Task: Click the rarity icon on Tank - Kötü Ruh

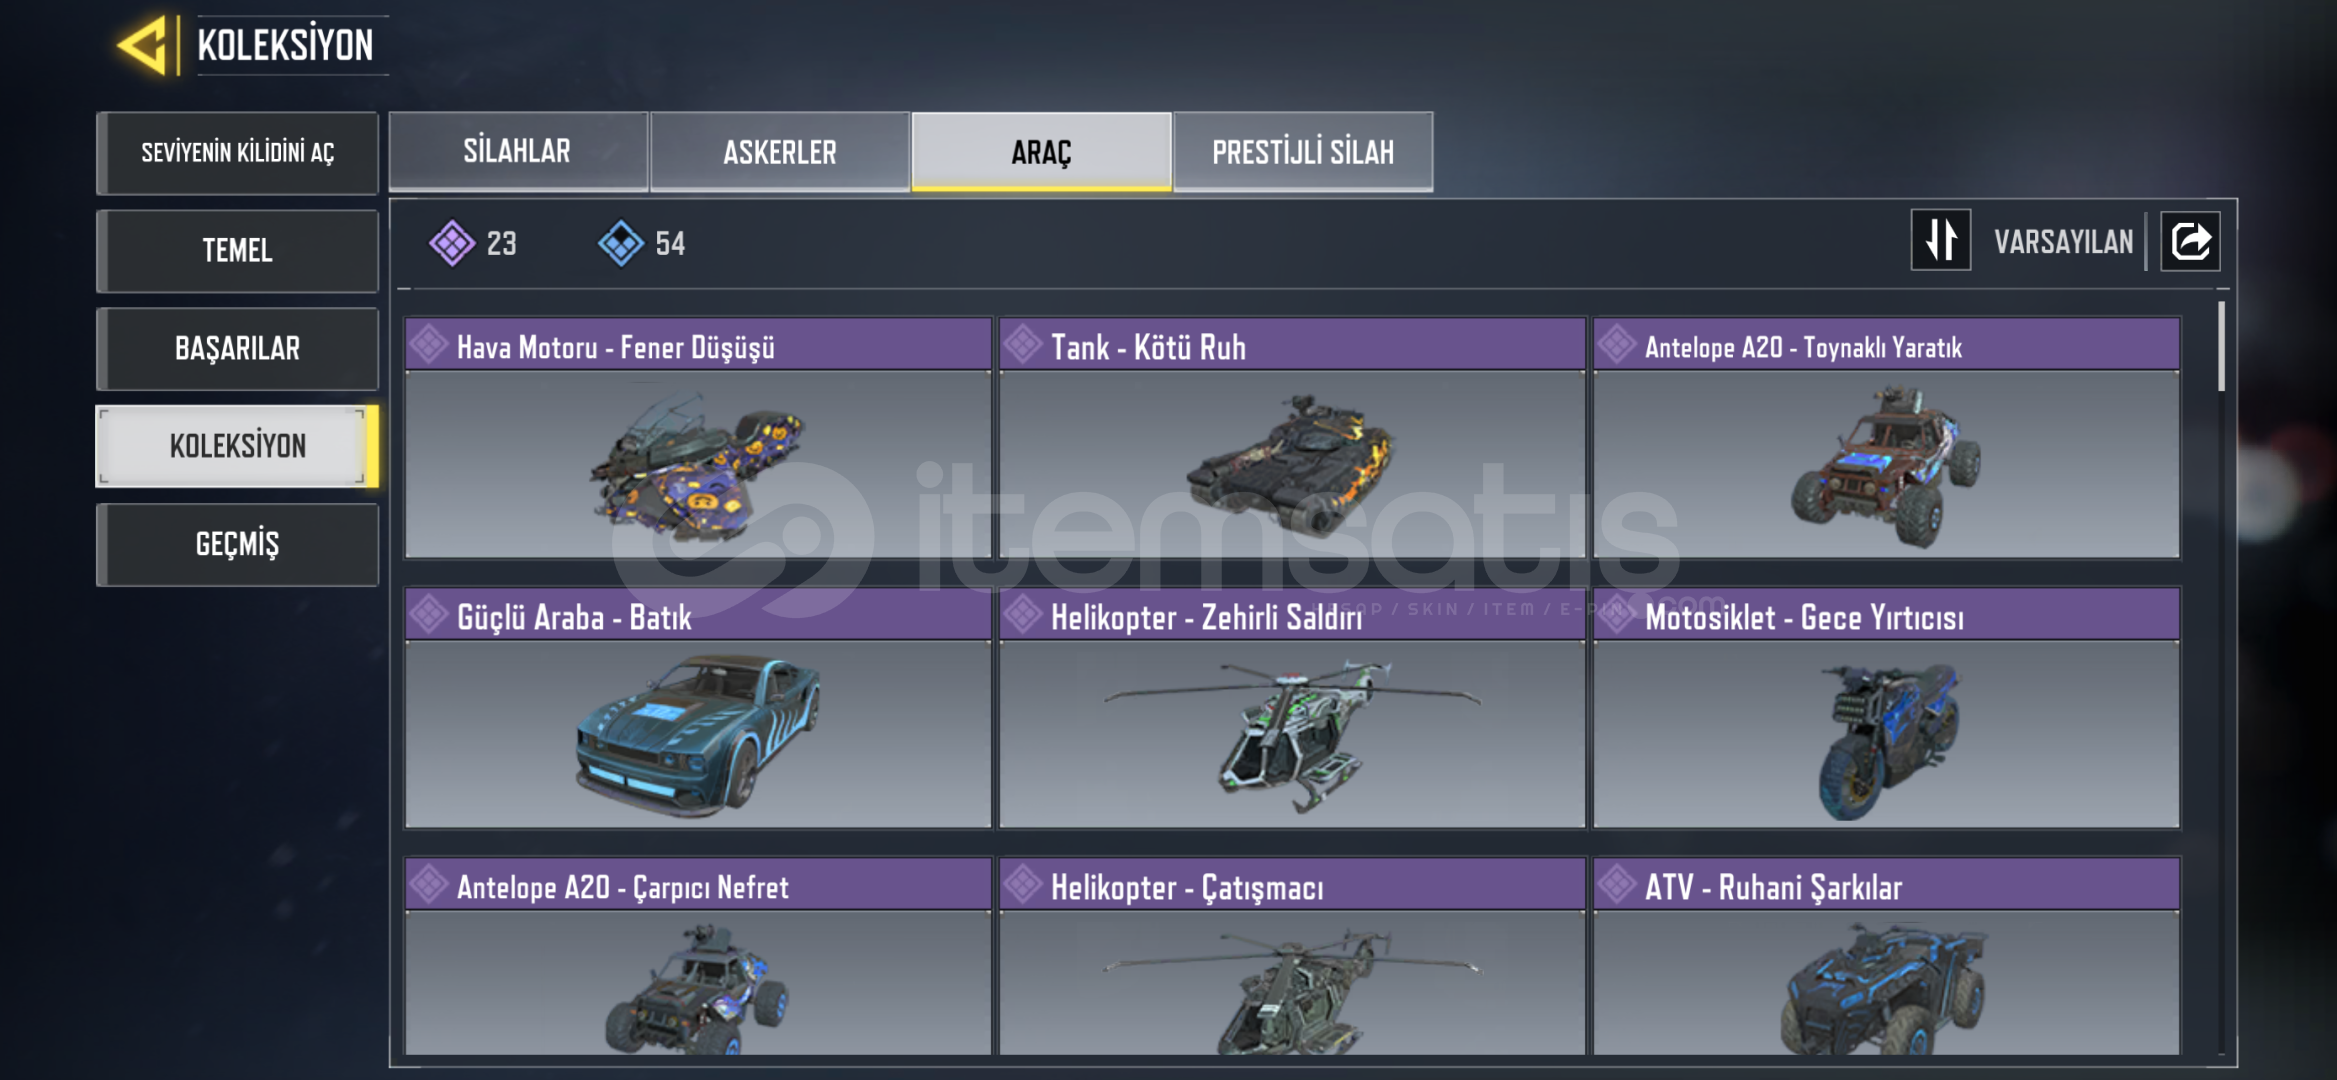Action: pyautogui.click(x=1023, y=345)
